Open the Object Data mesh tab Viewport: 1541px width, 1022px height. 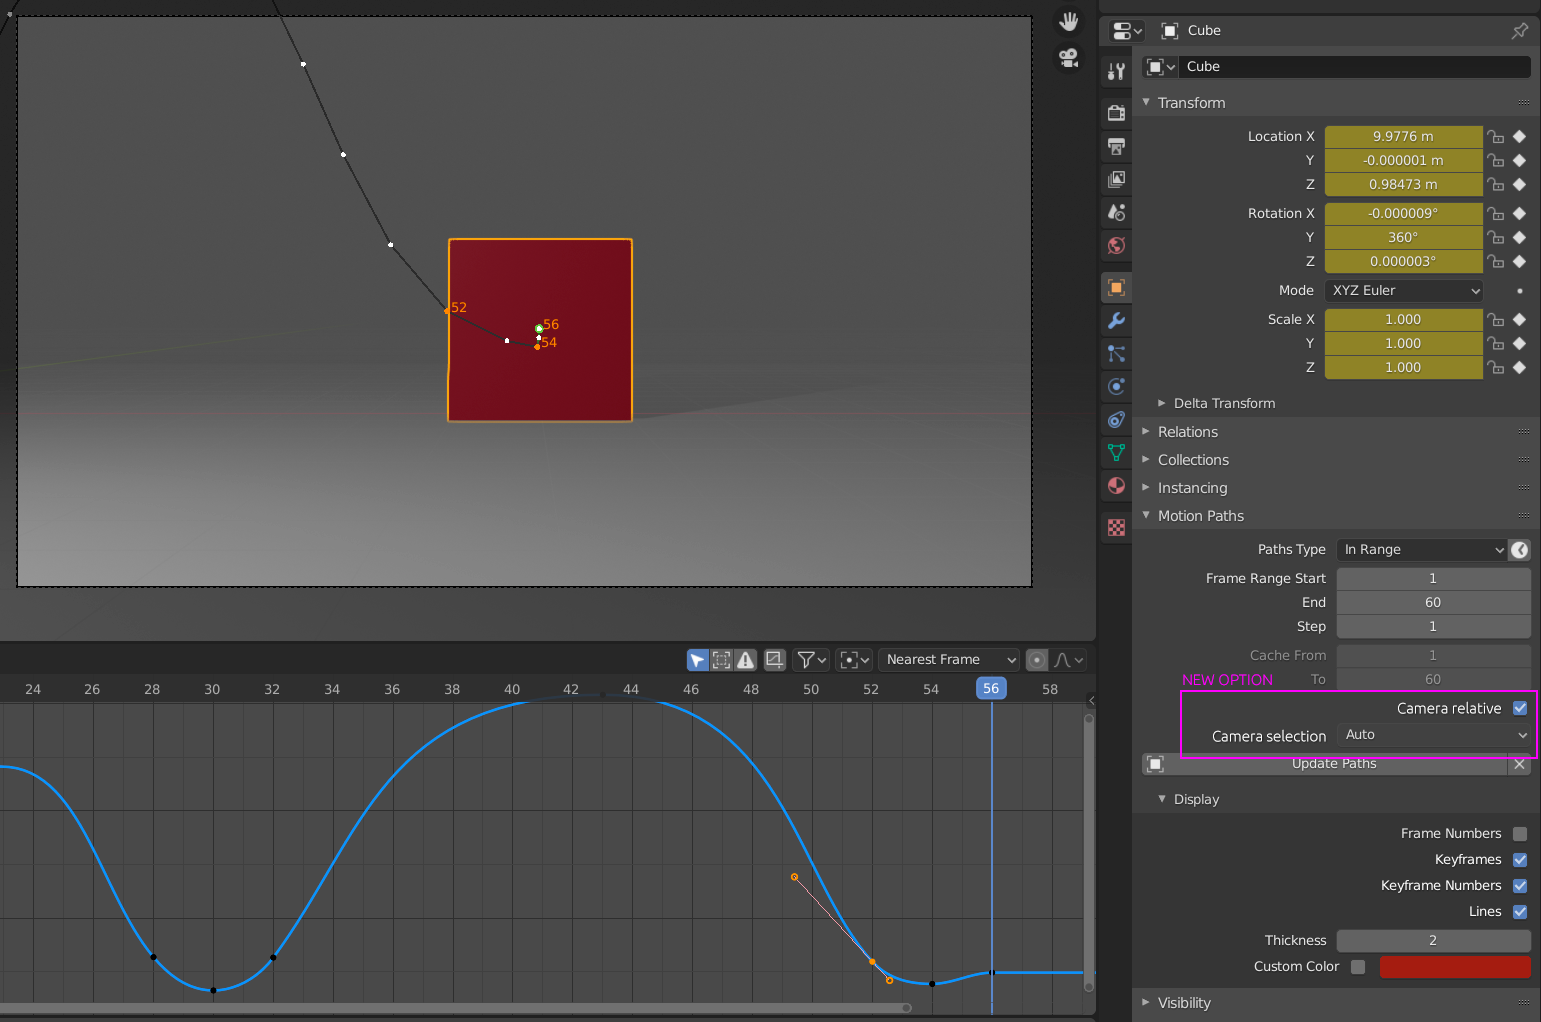click(x=1116, y=452)
